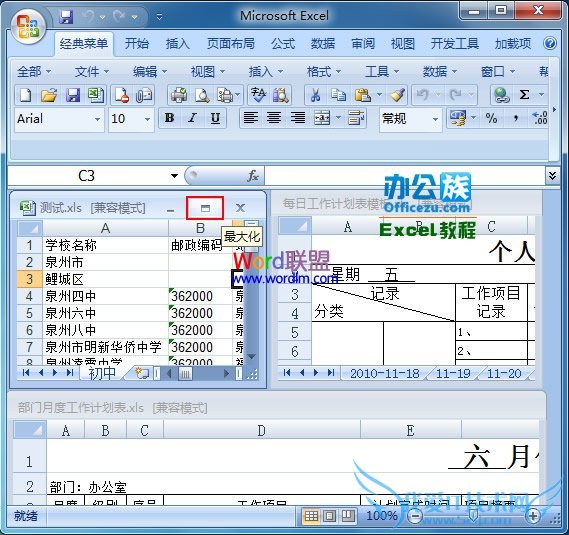
Task: Toggle italic formatting
Action: tap(192, 118)
